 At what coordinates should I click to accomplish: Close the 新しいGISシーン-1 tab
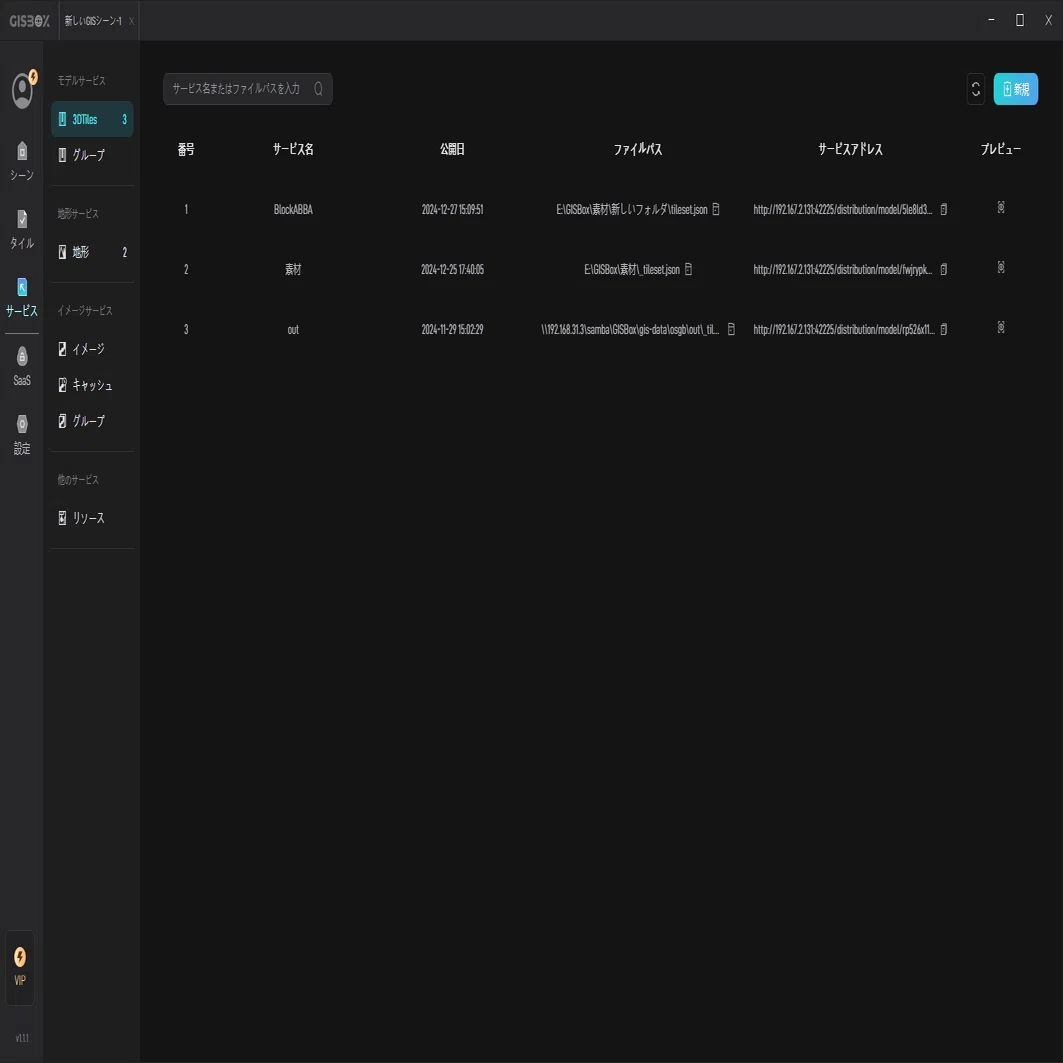(132, 21)
